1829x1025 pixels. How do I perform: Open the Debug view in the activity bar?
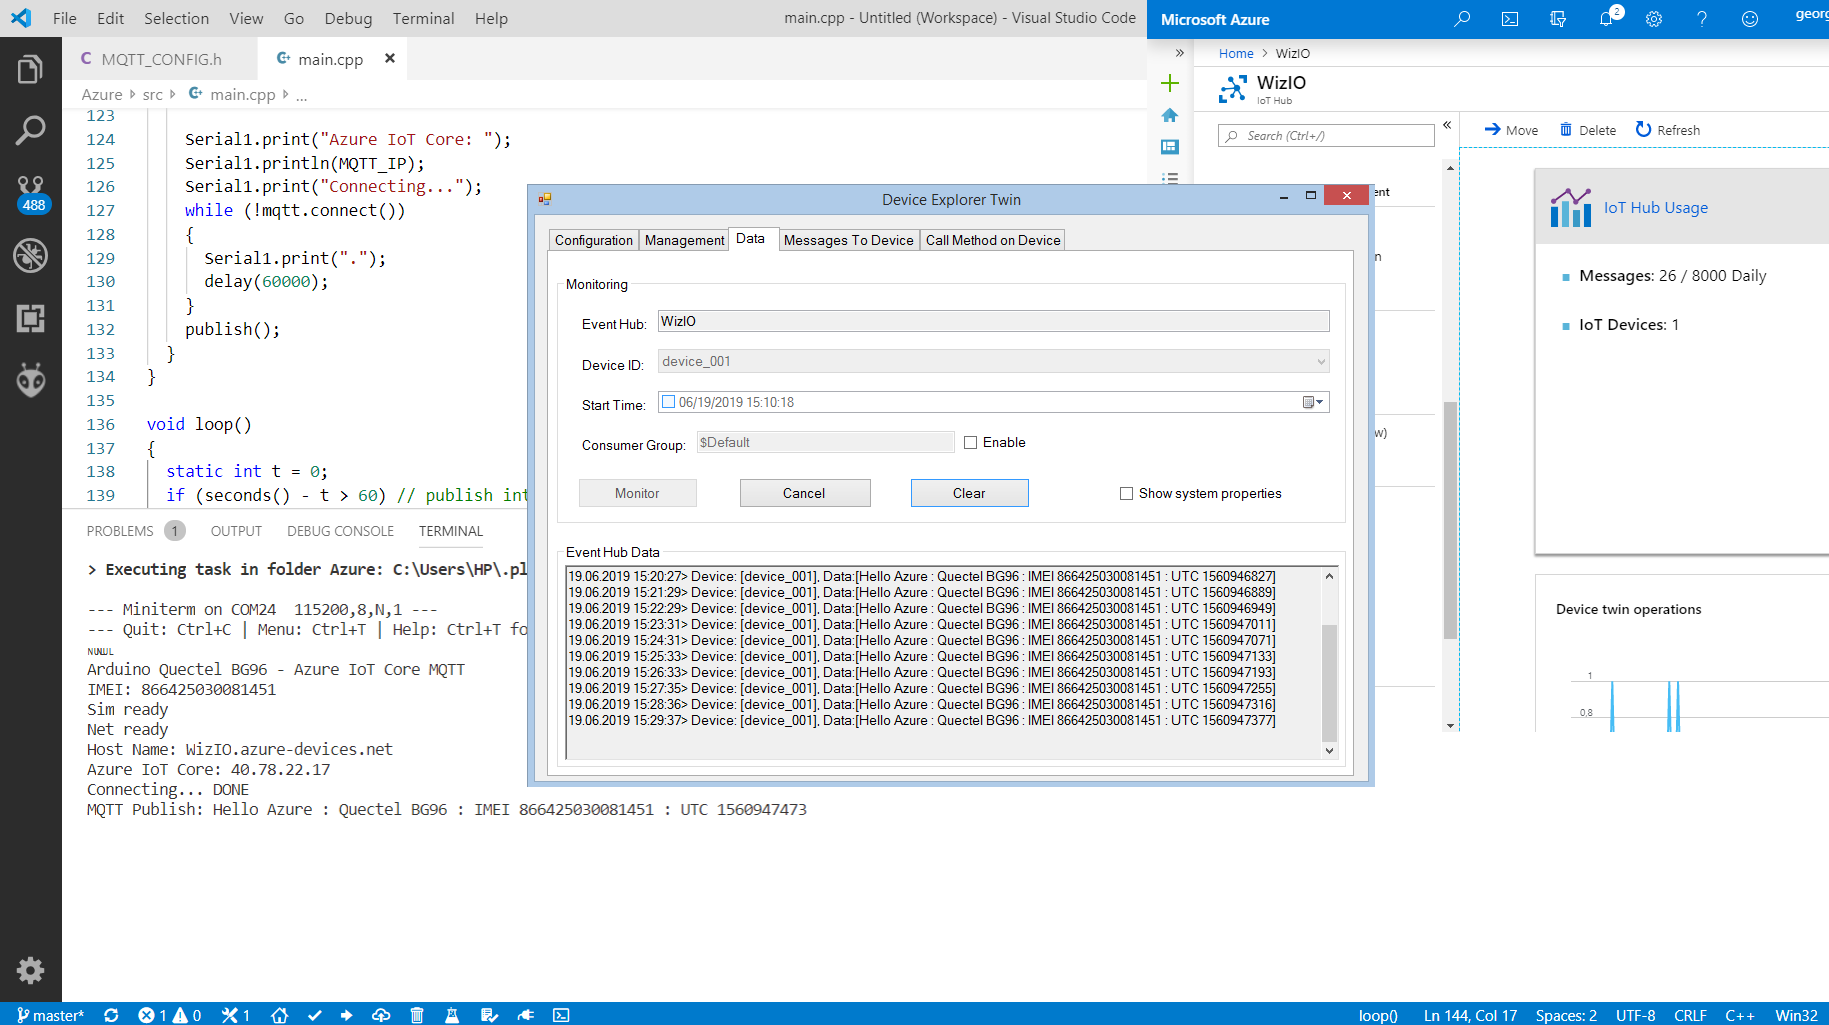point(30,255)
